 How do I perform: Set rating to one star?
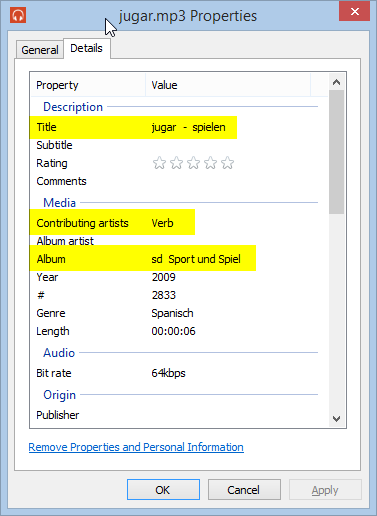coord(159,163)
